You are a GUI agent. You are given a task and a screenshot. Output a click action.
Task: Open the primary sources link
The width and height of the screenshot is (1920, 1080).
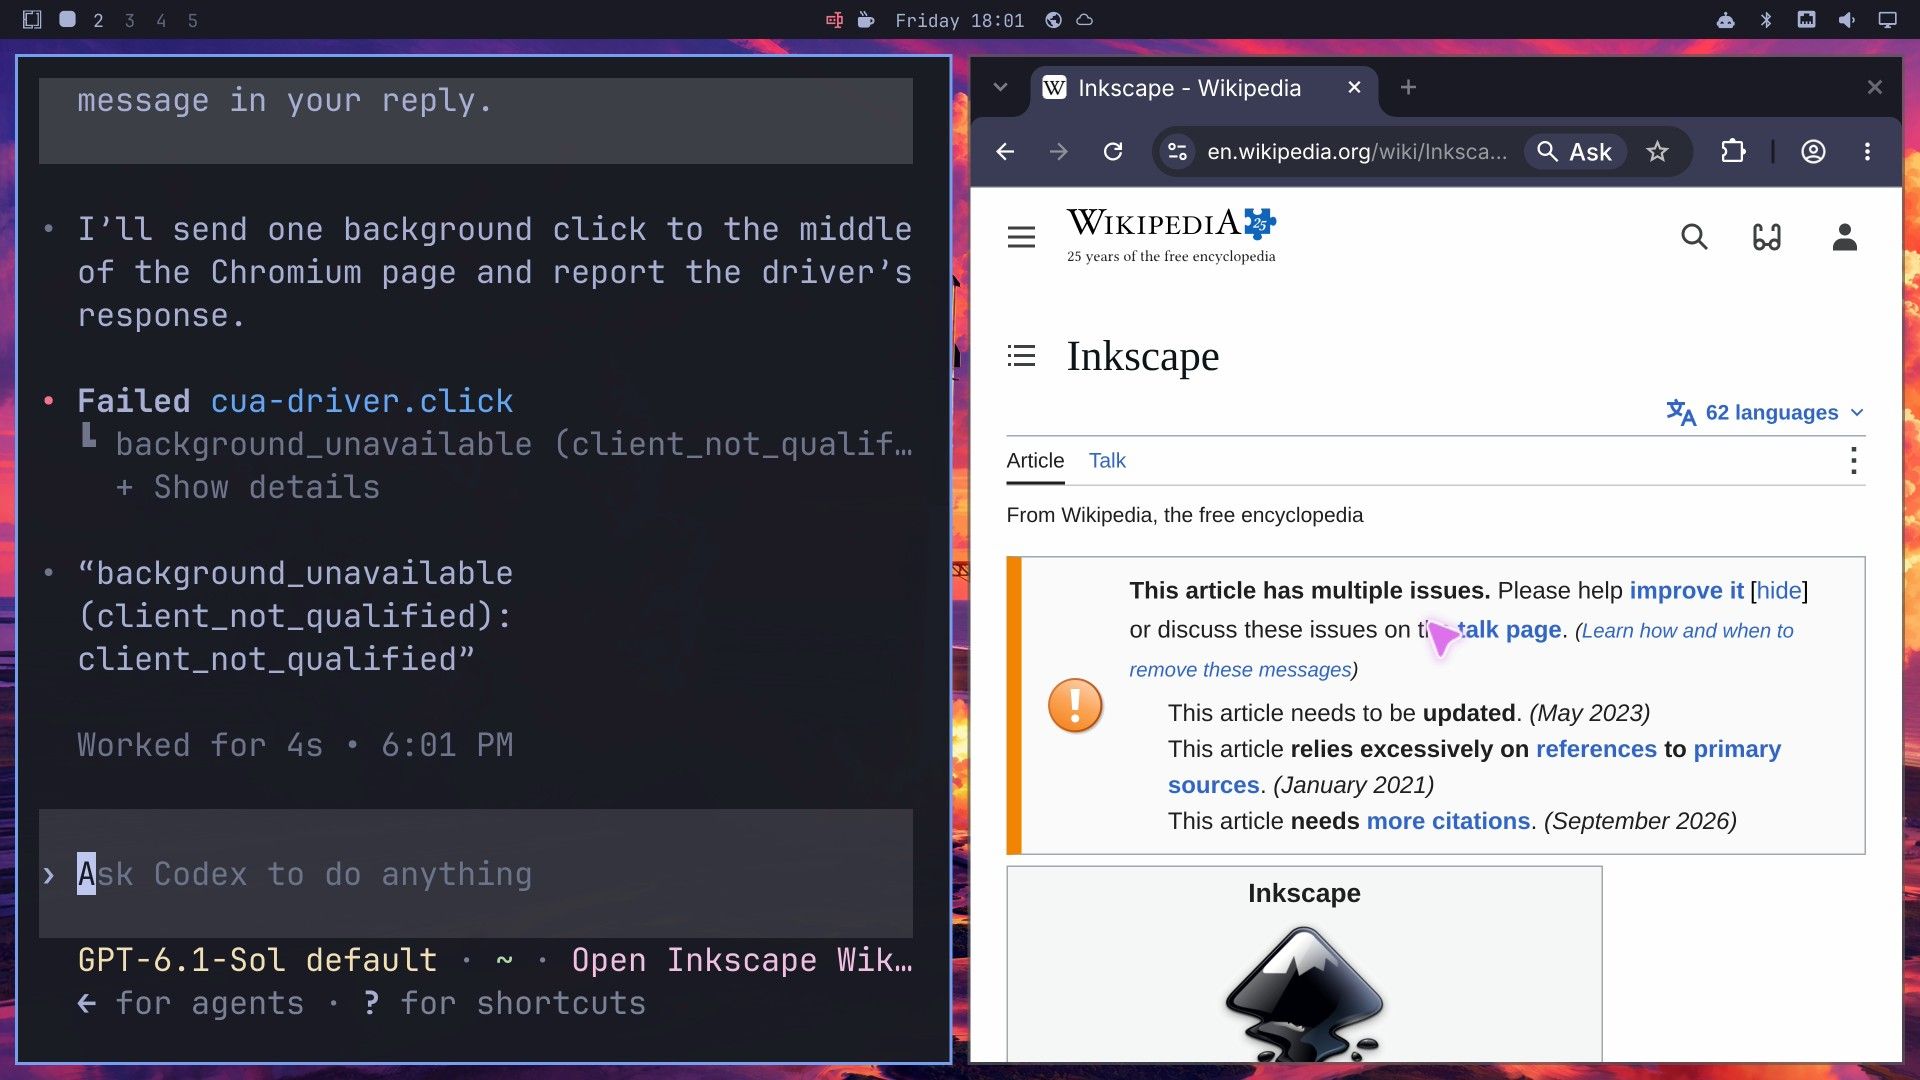(x=1474, y=767)
